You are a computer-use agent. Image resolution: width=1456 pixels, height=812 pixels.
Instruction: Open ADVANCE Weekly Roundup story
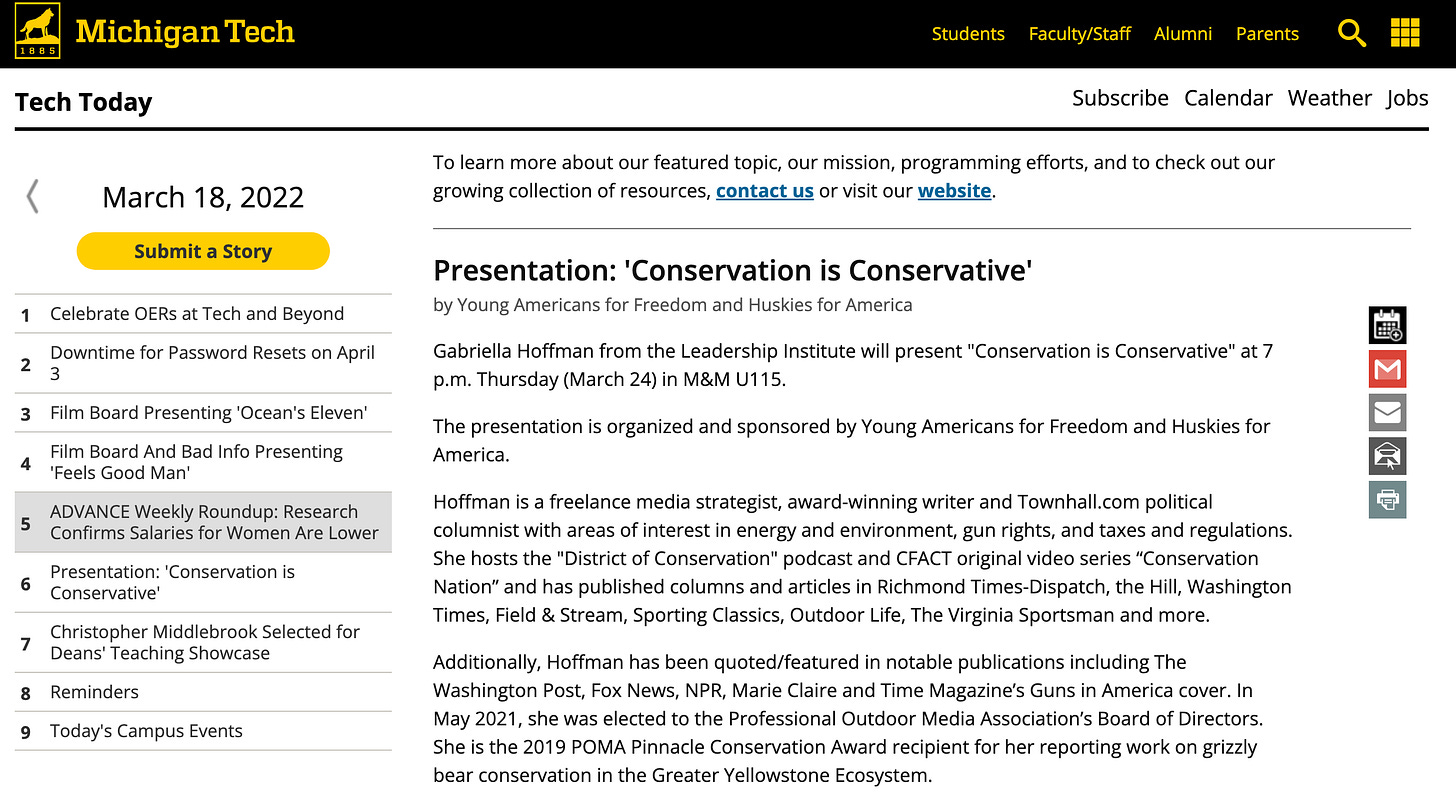coord(203,522)
